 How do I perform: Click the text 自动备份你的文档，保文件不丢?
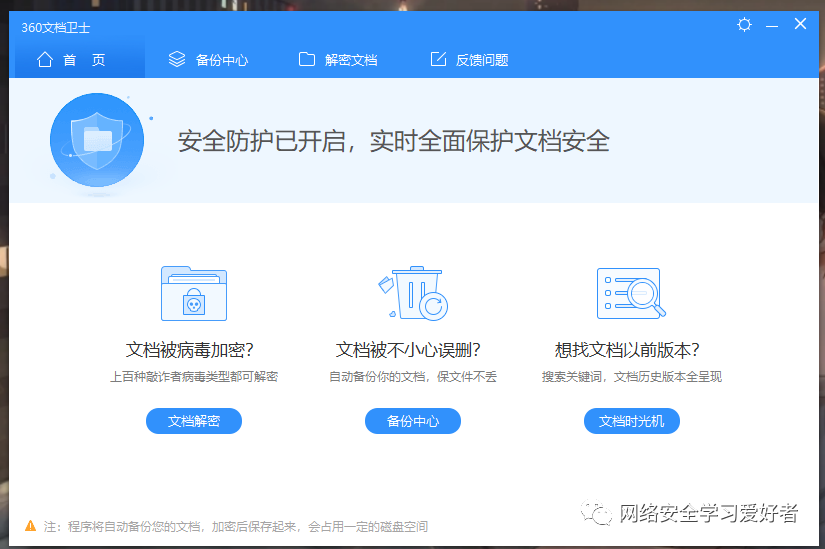click(x=413, y=377)
